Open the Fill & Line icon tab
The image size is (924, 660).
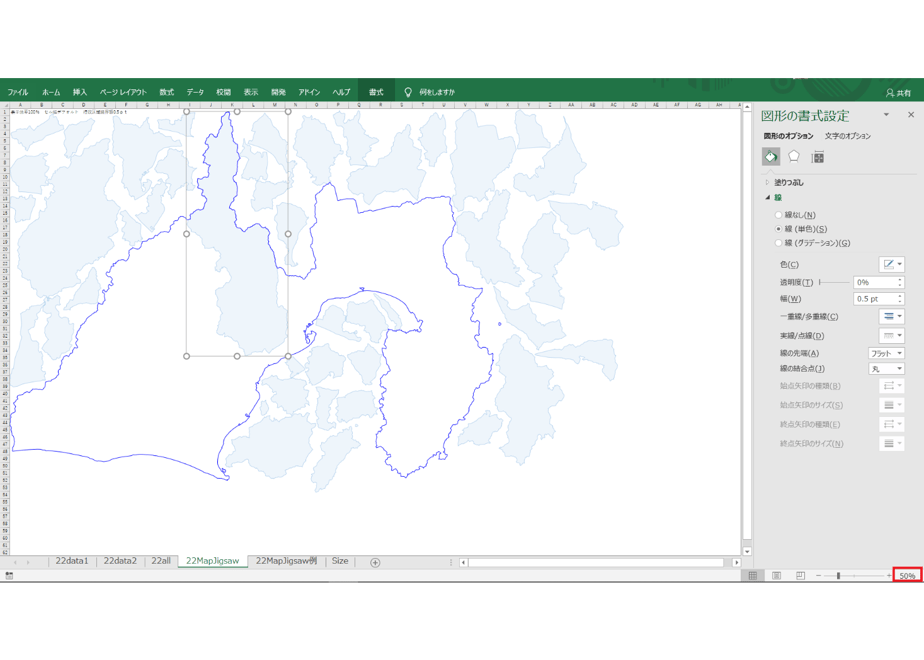click(x=771, y=157)
